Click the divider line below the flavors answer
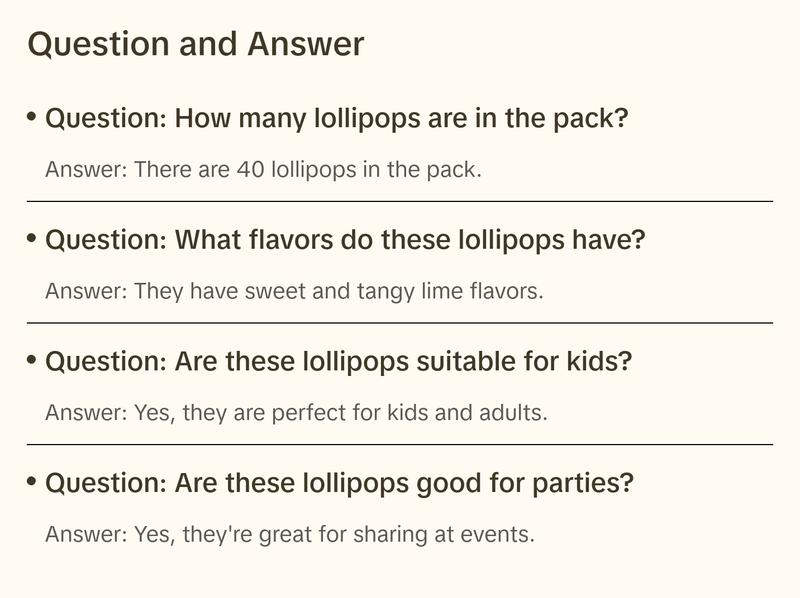800x598 pixels. click(400, 323)
